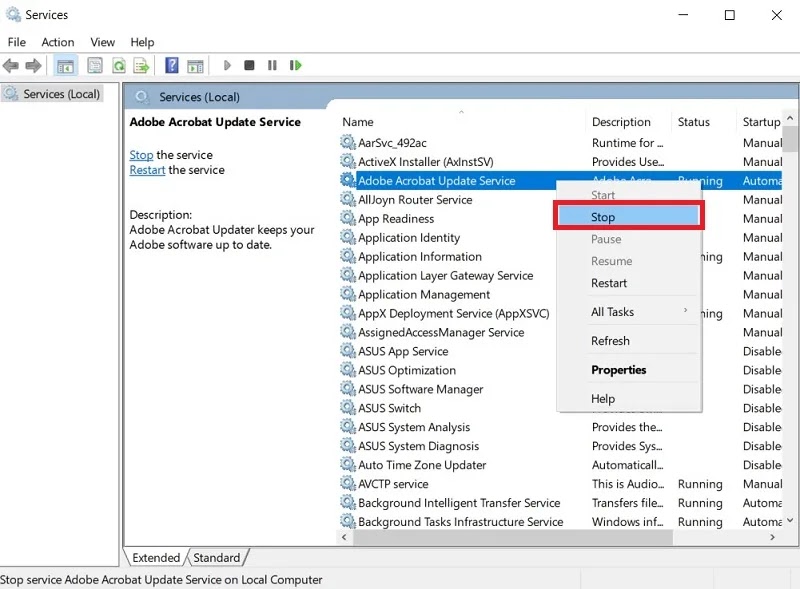Image resolution: width=800 pixels, height=589 pixels.
Task: Click gear icon beside AVCTP service
Action: coord(348,483)
